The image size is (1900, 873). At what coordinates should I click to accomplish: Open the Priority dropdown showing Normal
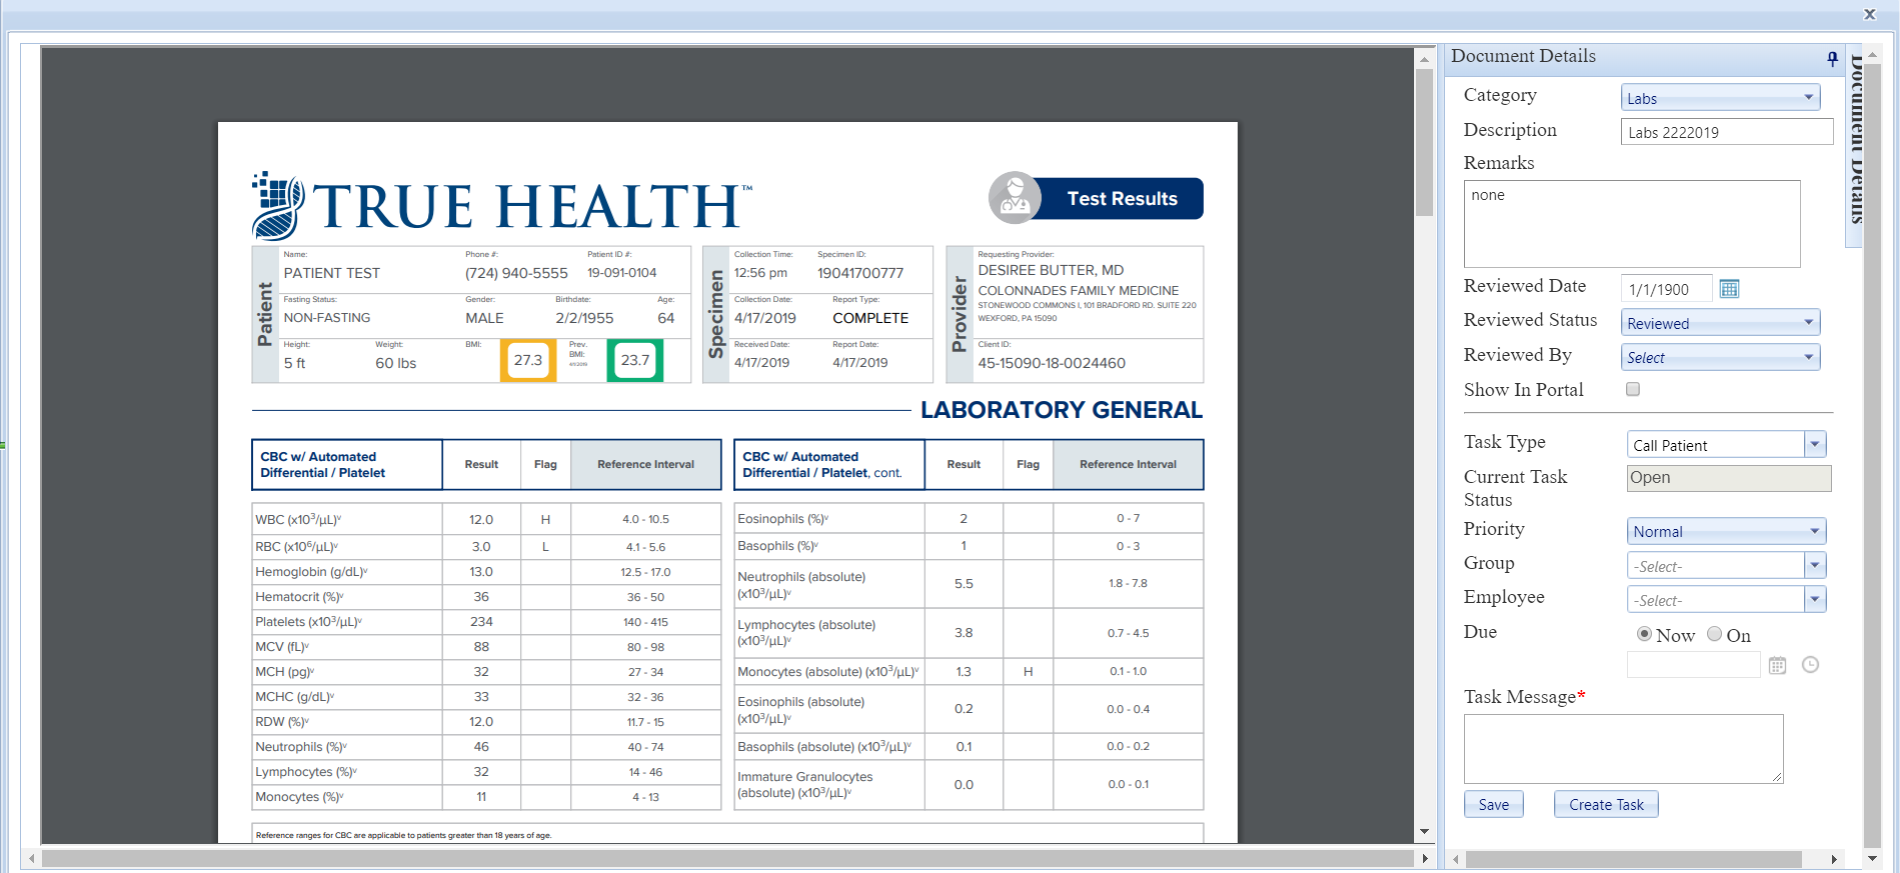pos(1727,531)
